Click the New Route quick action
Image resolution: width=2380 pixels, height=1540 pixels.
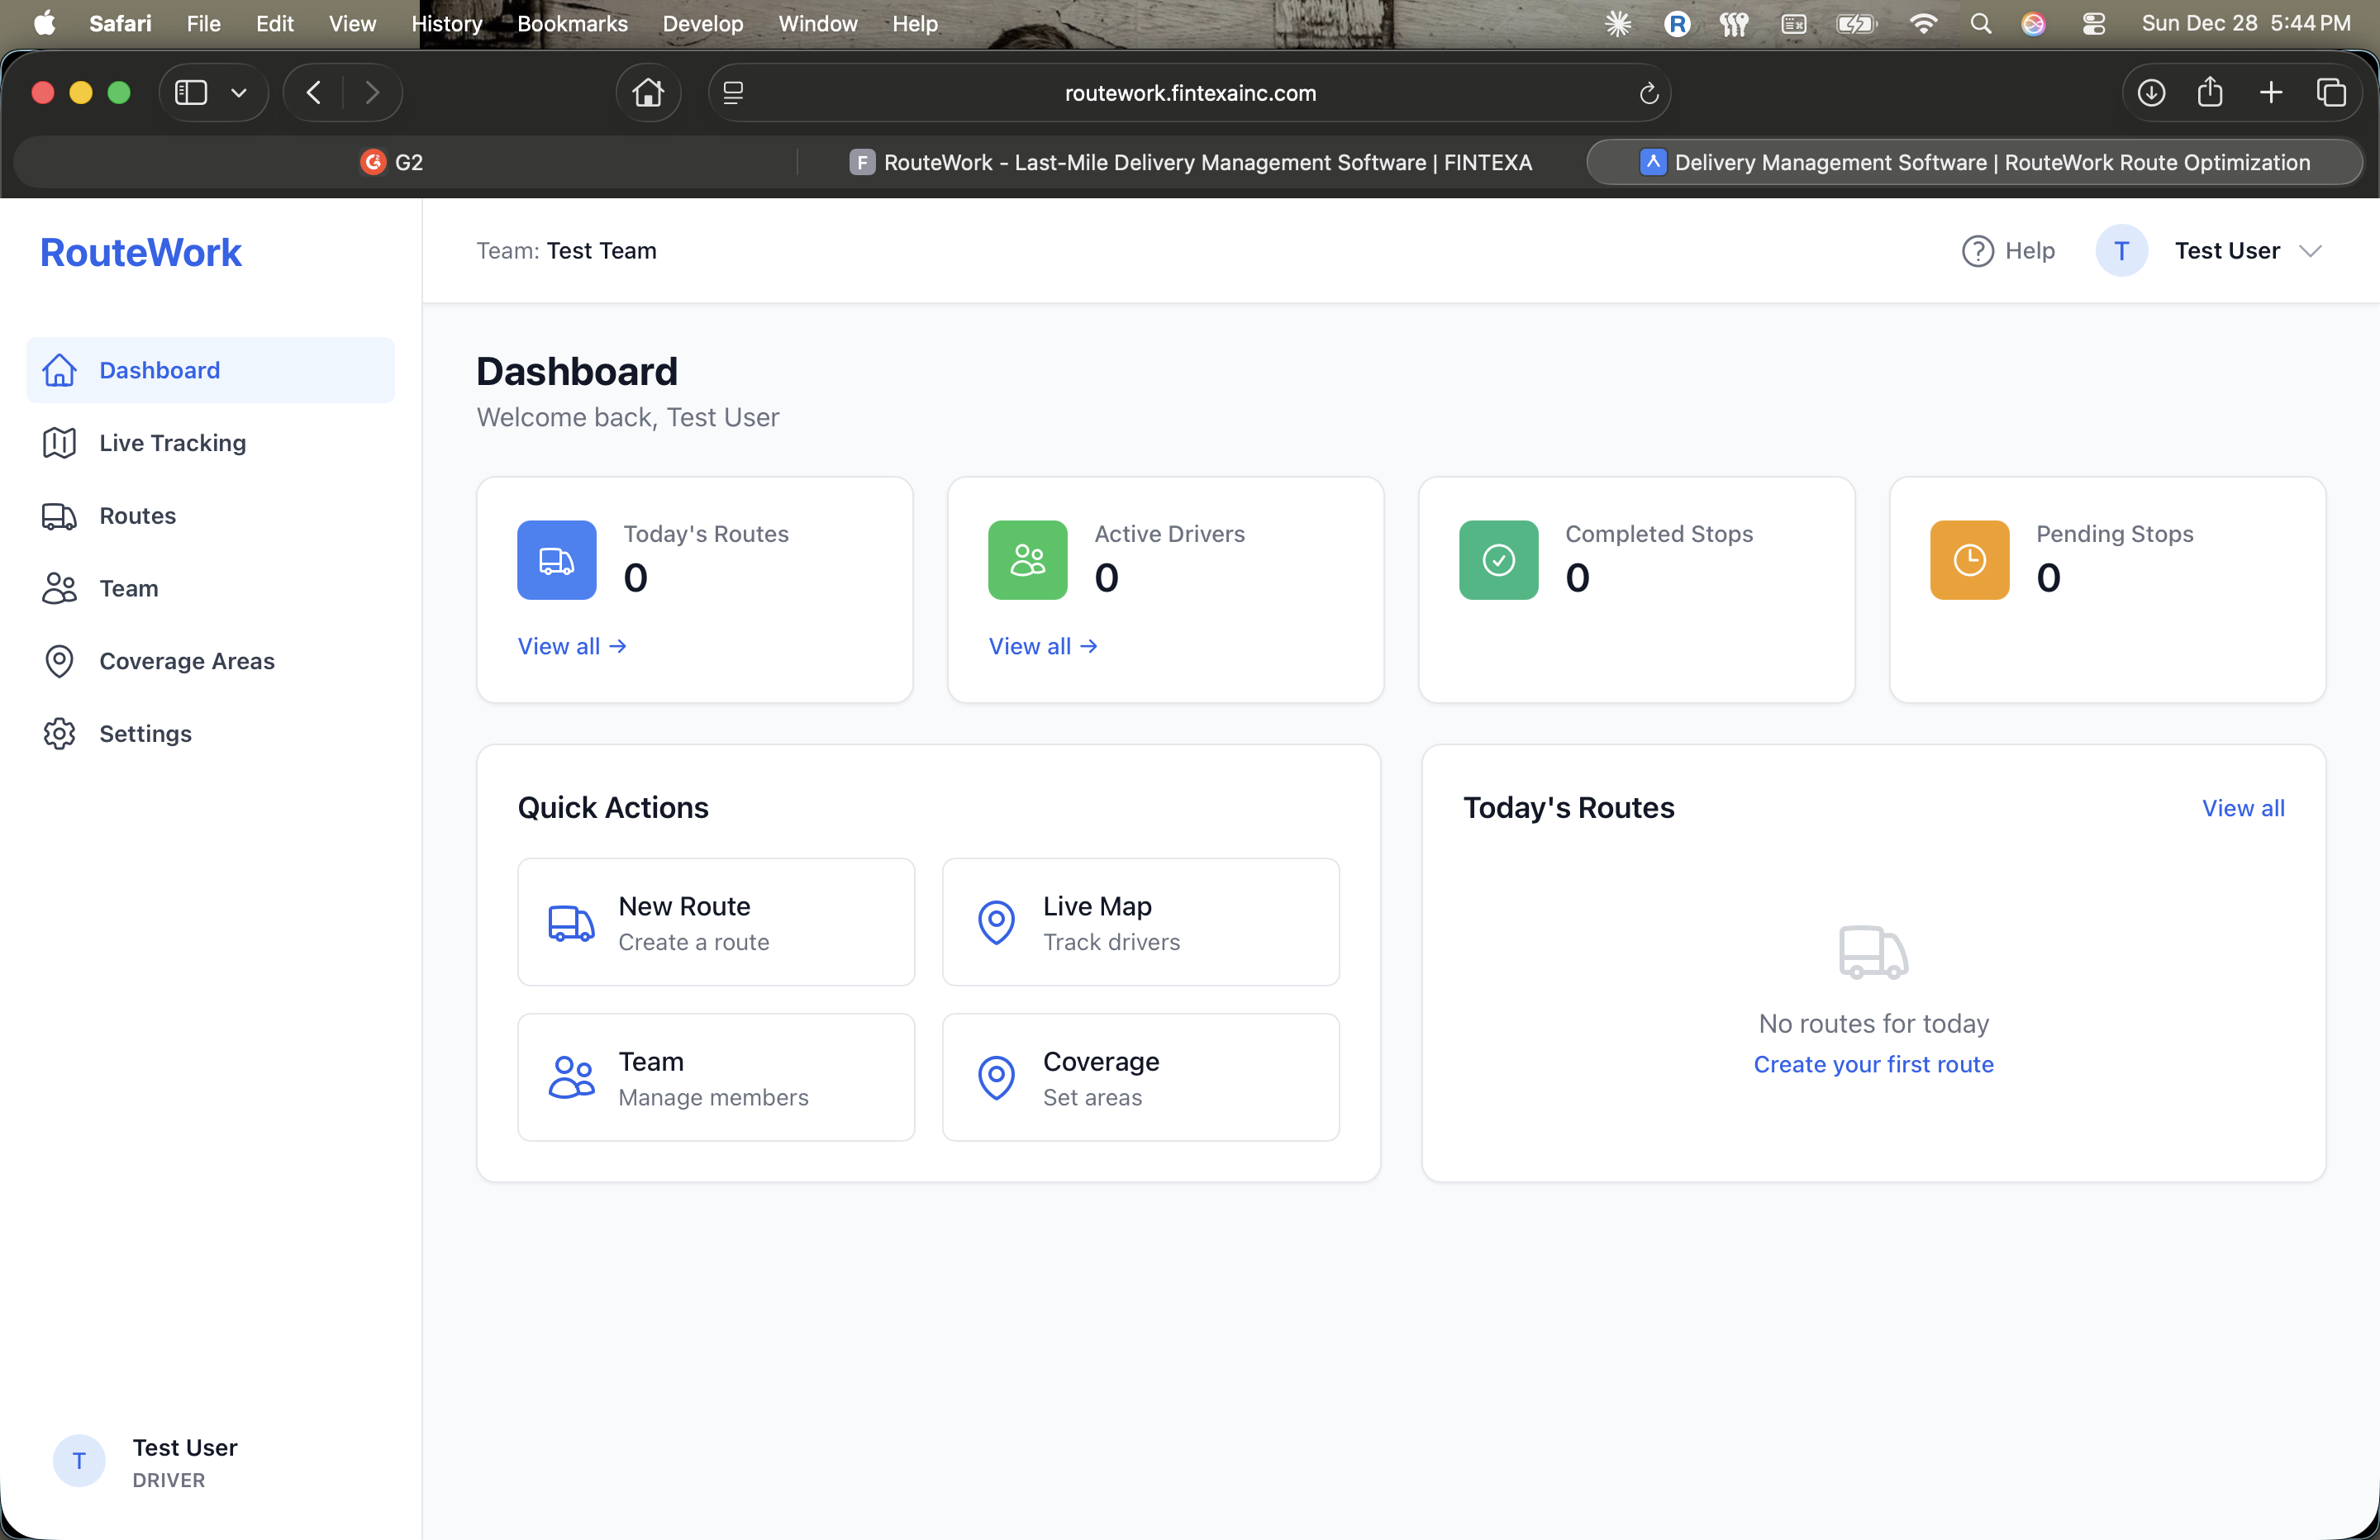click(x=716, y=922)
